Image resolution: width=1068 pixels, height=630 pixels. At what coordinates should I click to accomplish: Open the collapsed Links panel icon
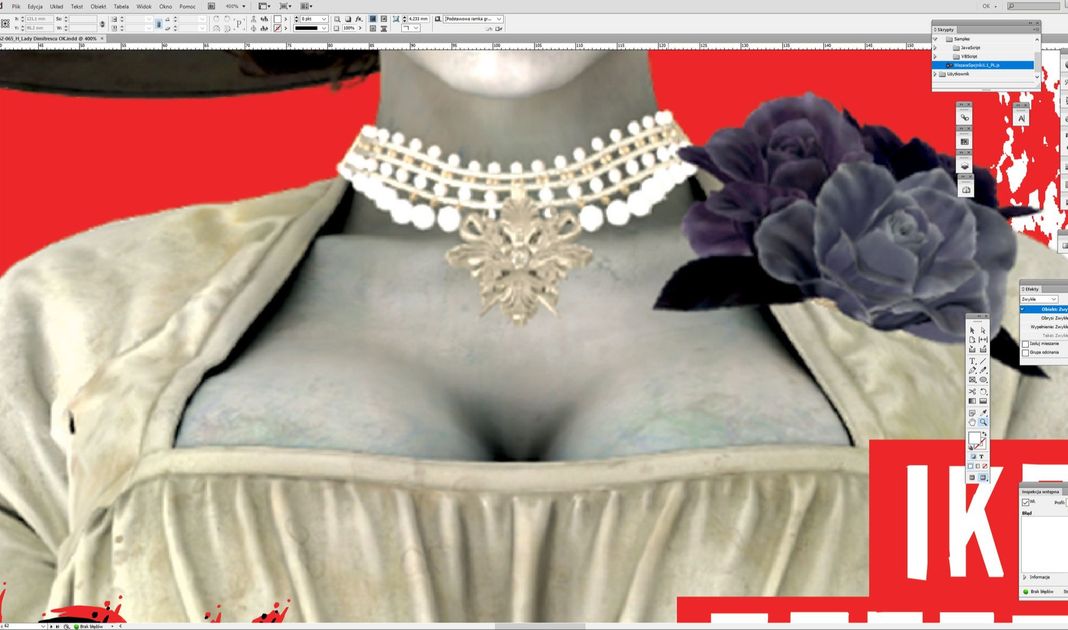tap(965, 117)
